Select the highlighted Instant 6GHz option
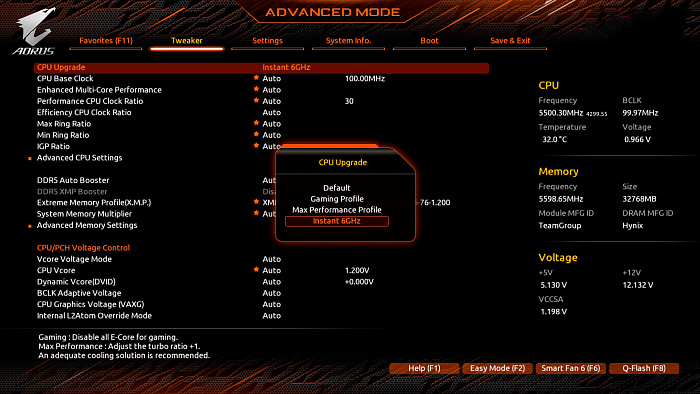 [x=337, y=221]
